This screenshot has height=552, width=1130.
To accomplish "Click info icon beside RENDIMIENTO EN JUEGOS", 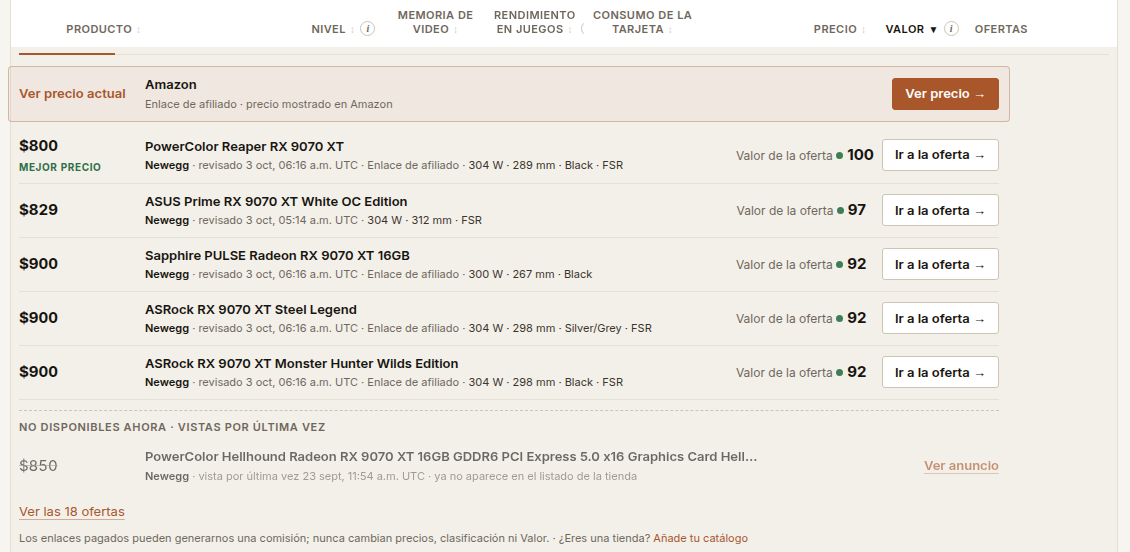I will (x=582, y=29).
